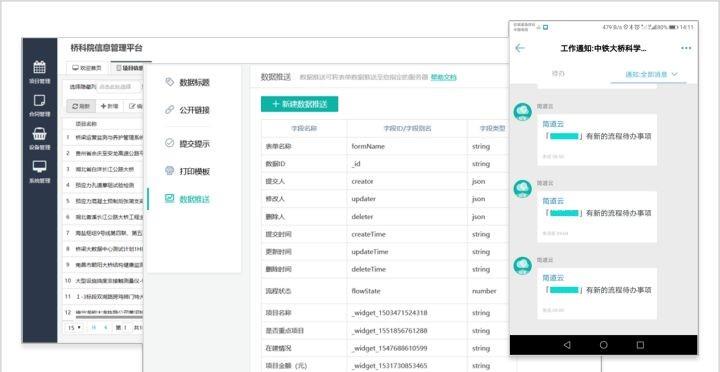Click the _widget_1503471524318 cell
This screenshot has width=720, height=372.
(x=407, y=313)
